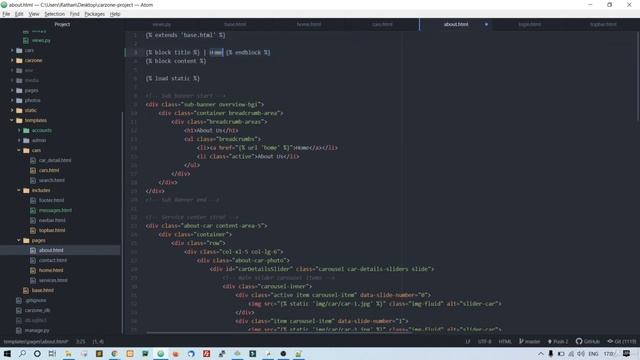The width and height of the screenshot is (640, 360).
Task: Open base.html in the tree
Action: click(42, 290)
